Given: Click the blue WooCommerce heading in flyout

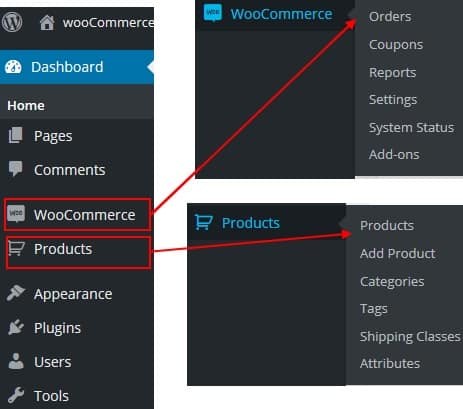Looking at the screenshot, I should tap(281, 14).
